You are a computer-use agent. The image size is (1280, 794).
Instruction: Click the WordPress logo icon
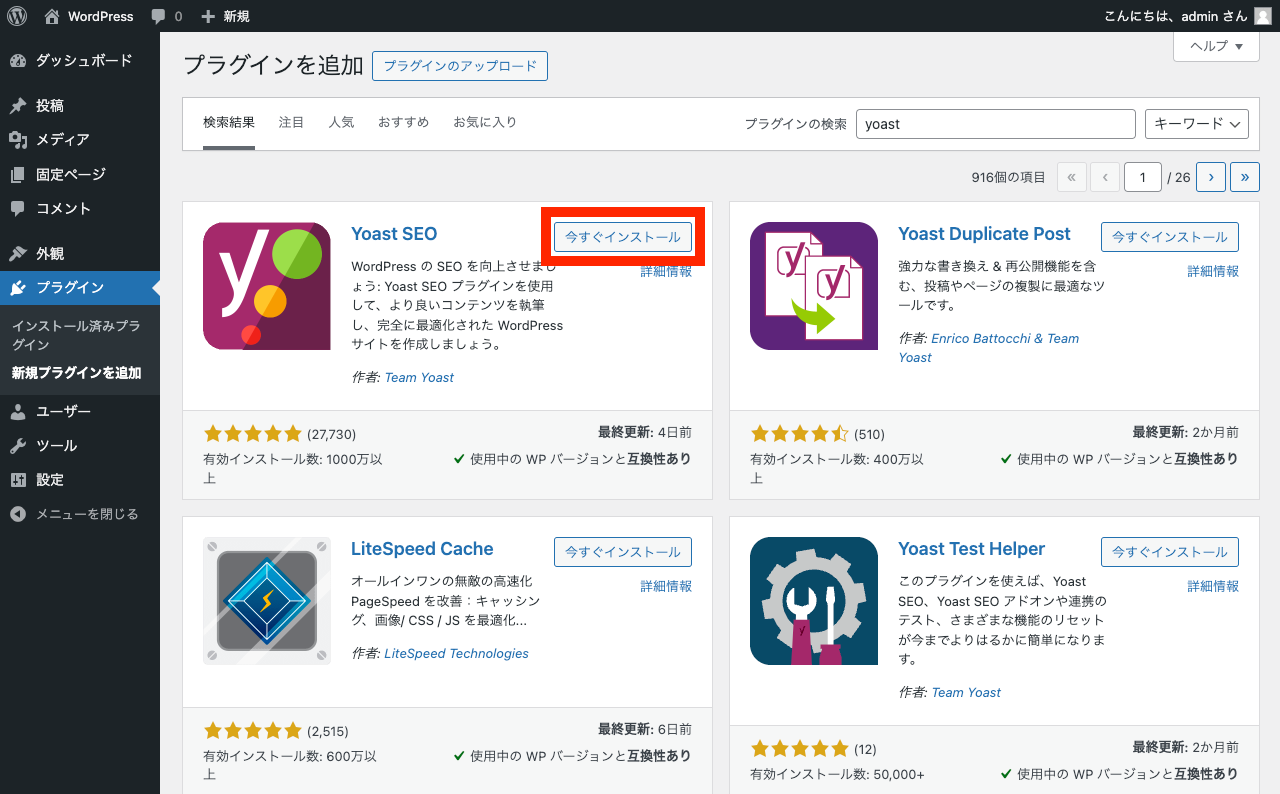pyautogui.click(x=16, y=16)
